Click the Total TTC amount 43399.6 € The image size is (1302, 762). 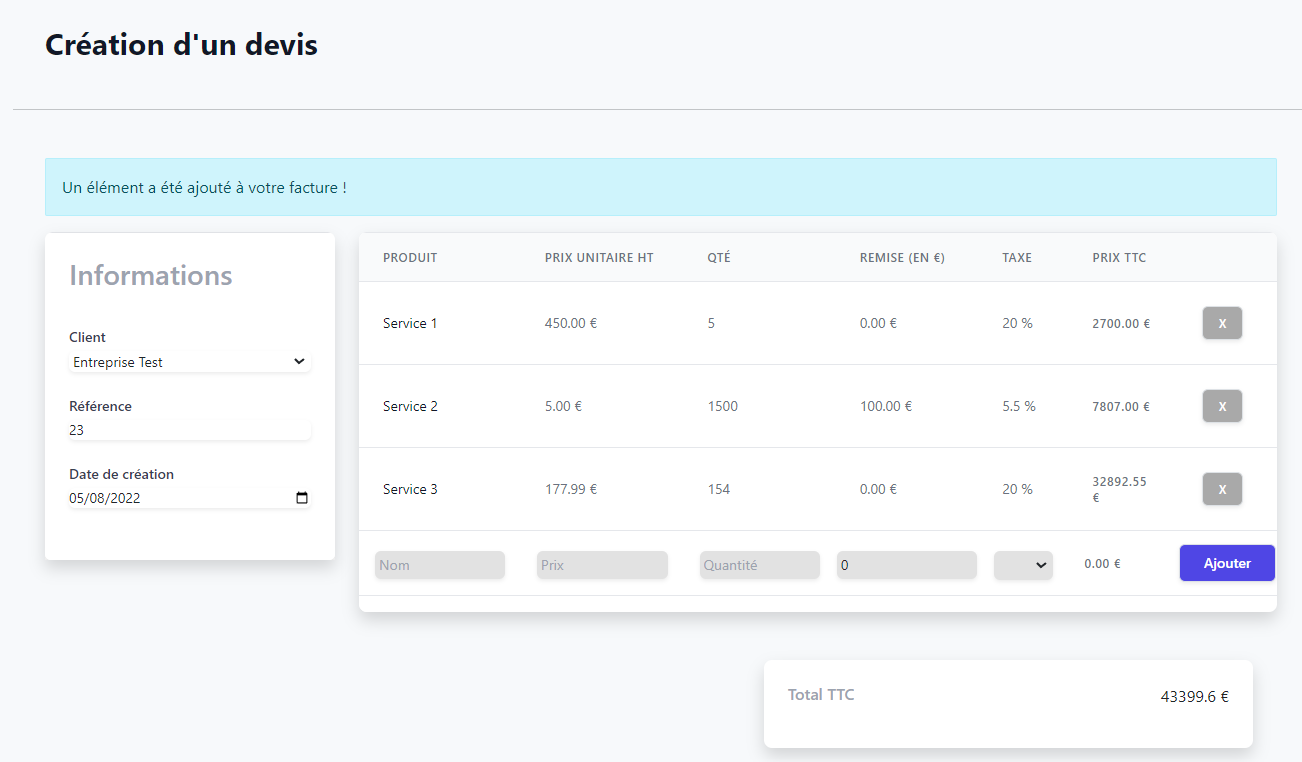1194,696
